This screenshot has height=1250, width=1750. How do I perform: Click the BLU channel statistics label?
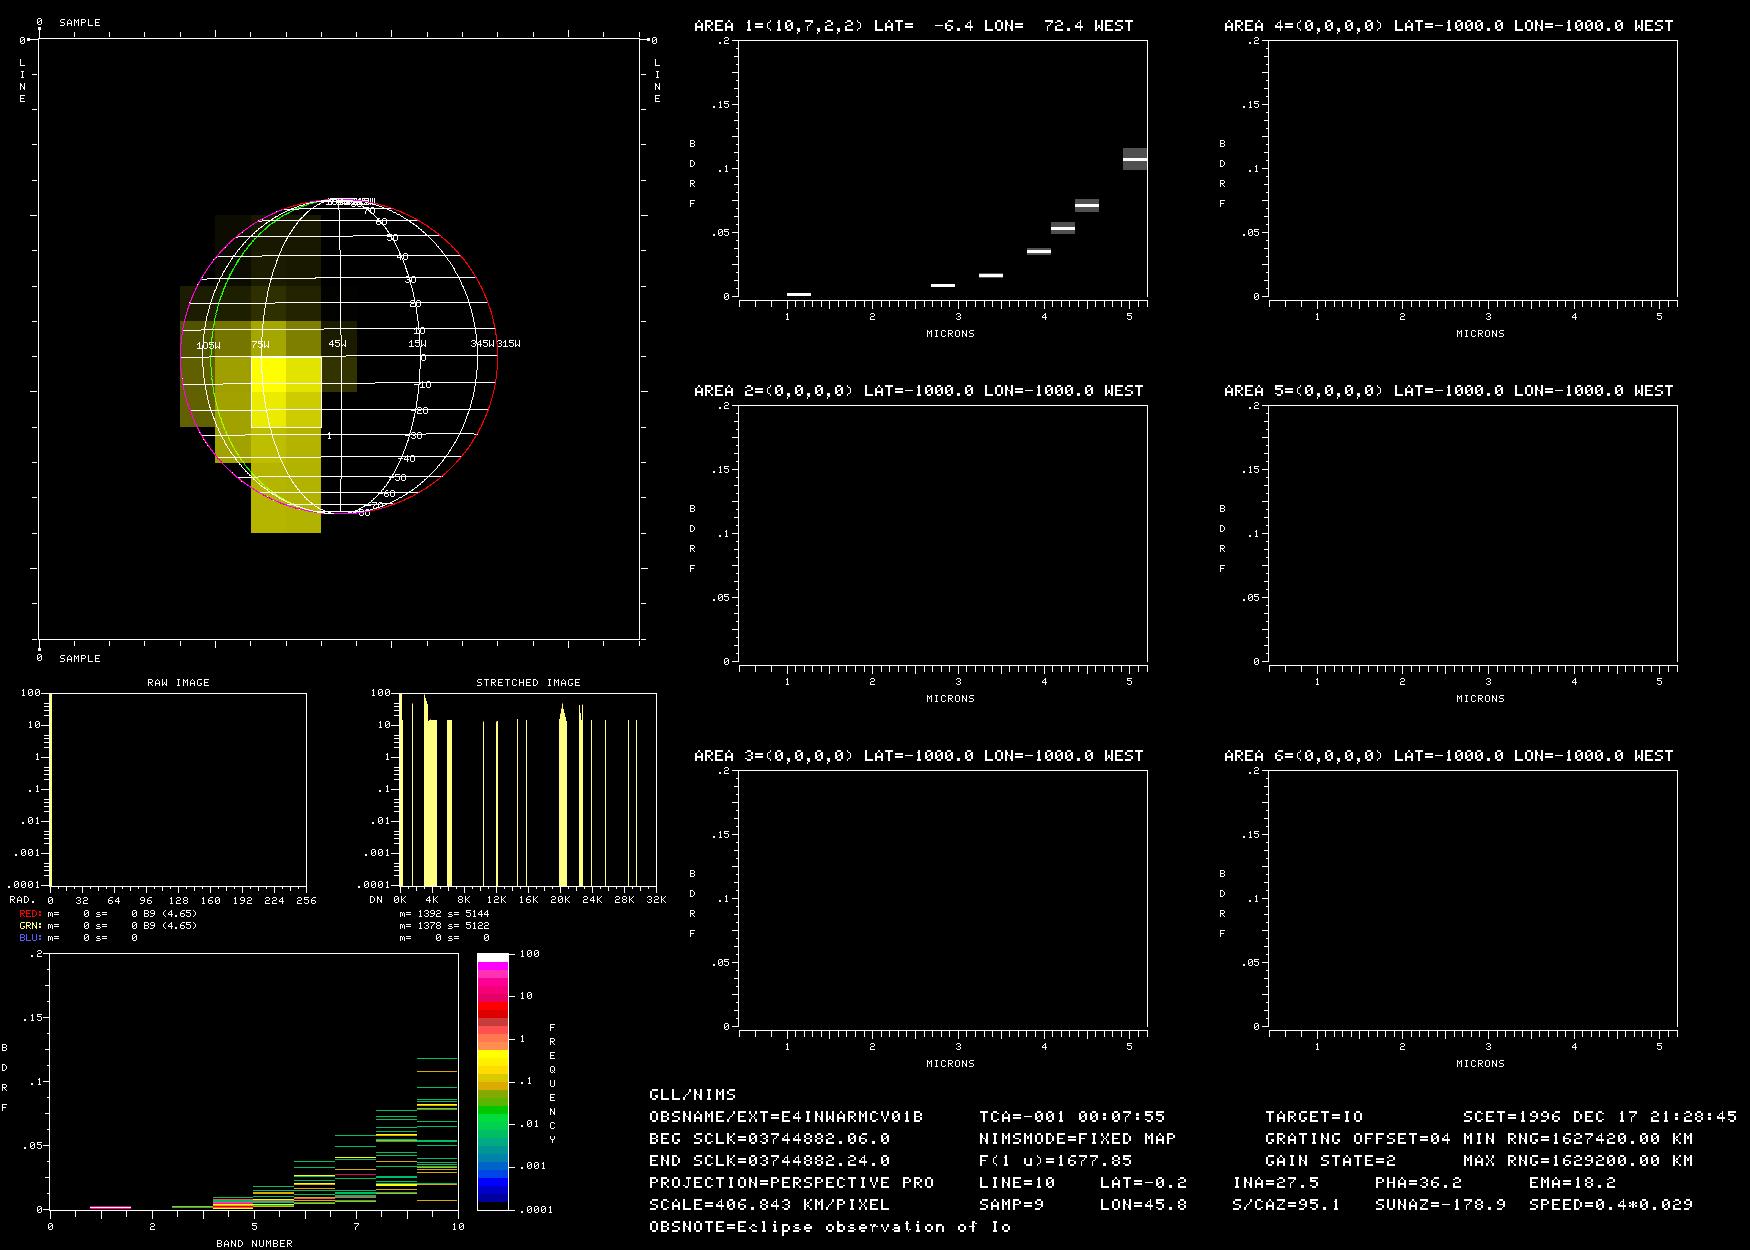tap(30, 938)
